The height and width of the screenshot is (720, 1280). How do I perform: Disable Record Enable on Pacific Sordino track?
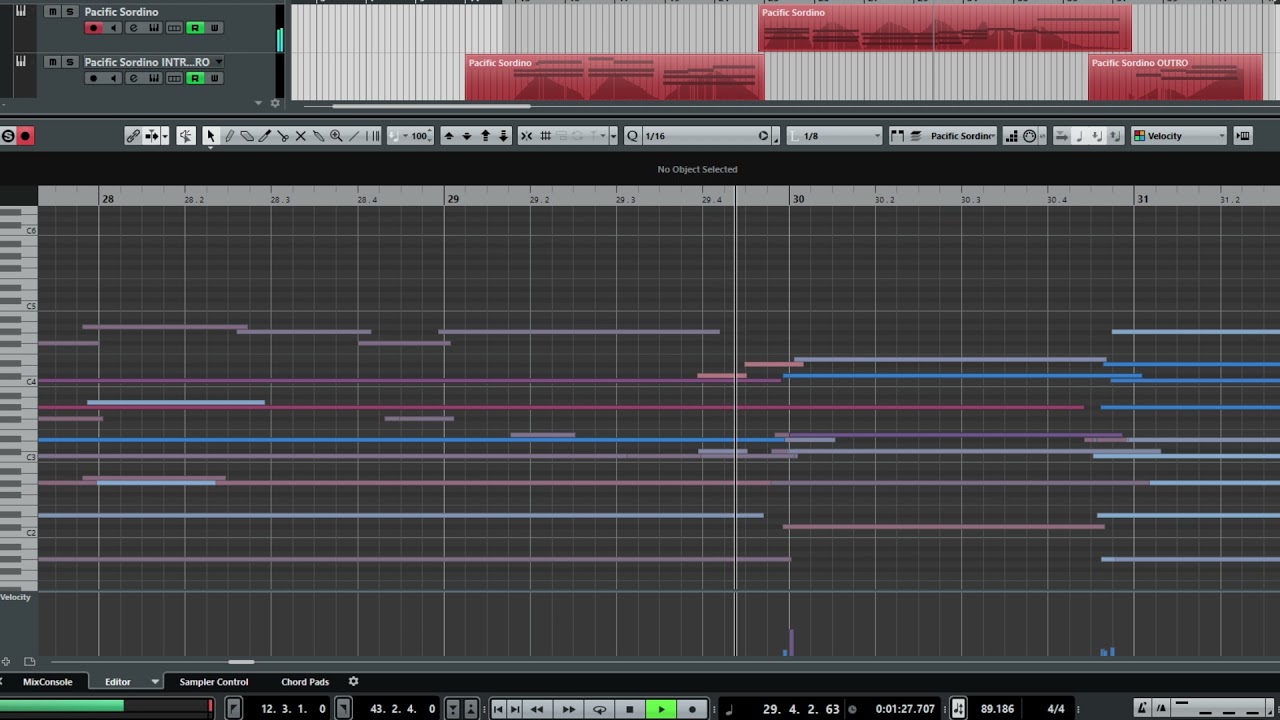94,28
